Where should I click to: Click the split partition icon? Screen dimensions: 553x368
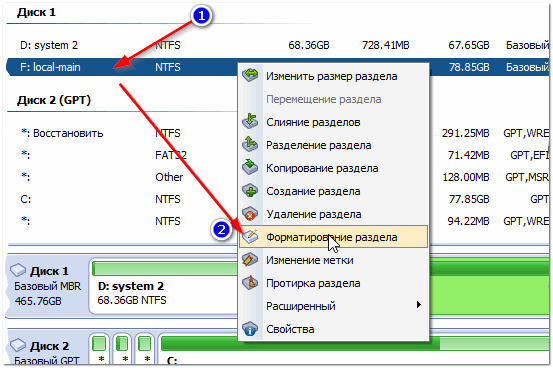250,144
